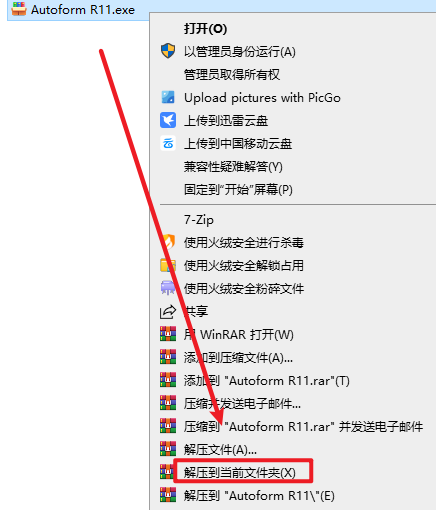Click the admin shield icon beside 以管理员身份运行
Image resolution: width=436 pixels, height=510 pixels.
click(x=168, y=51)
